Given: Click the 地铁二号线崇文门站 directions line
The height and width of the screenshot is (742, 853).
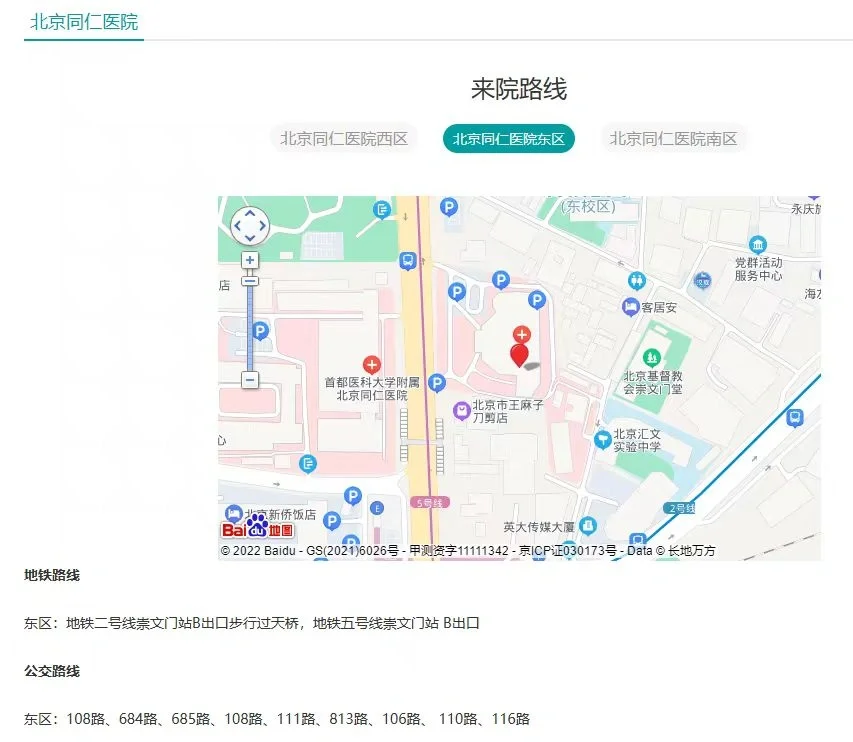Looking at the screenshot, I should click(251, 623).
